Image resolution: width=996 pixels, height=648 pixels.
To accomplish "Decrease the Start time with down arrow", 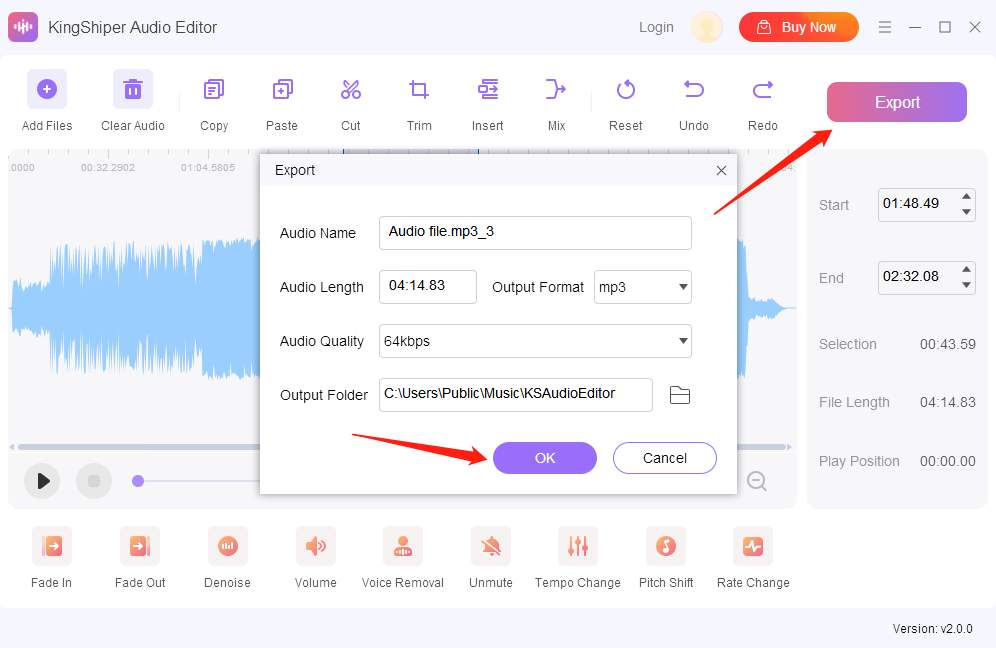I will click(x=966, y=212).
